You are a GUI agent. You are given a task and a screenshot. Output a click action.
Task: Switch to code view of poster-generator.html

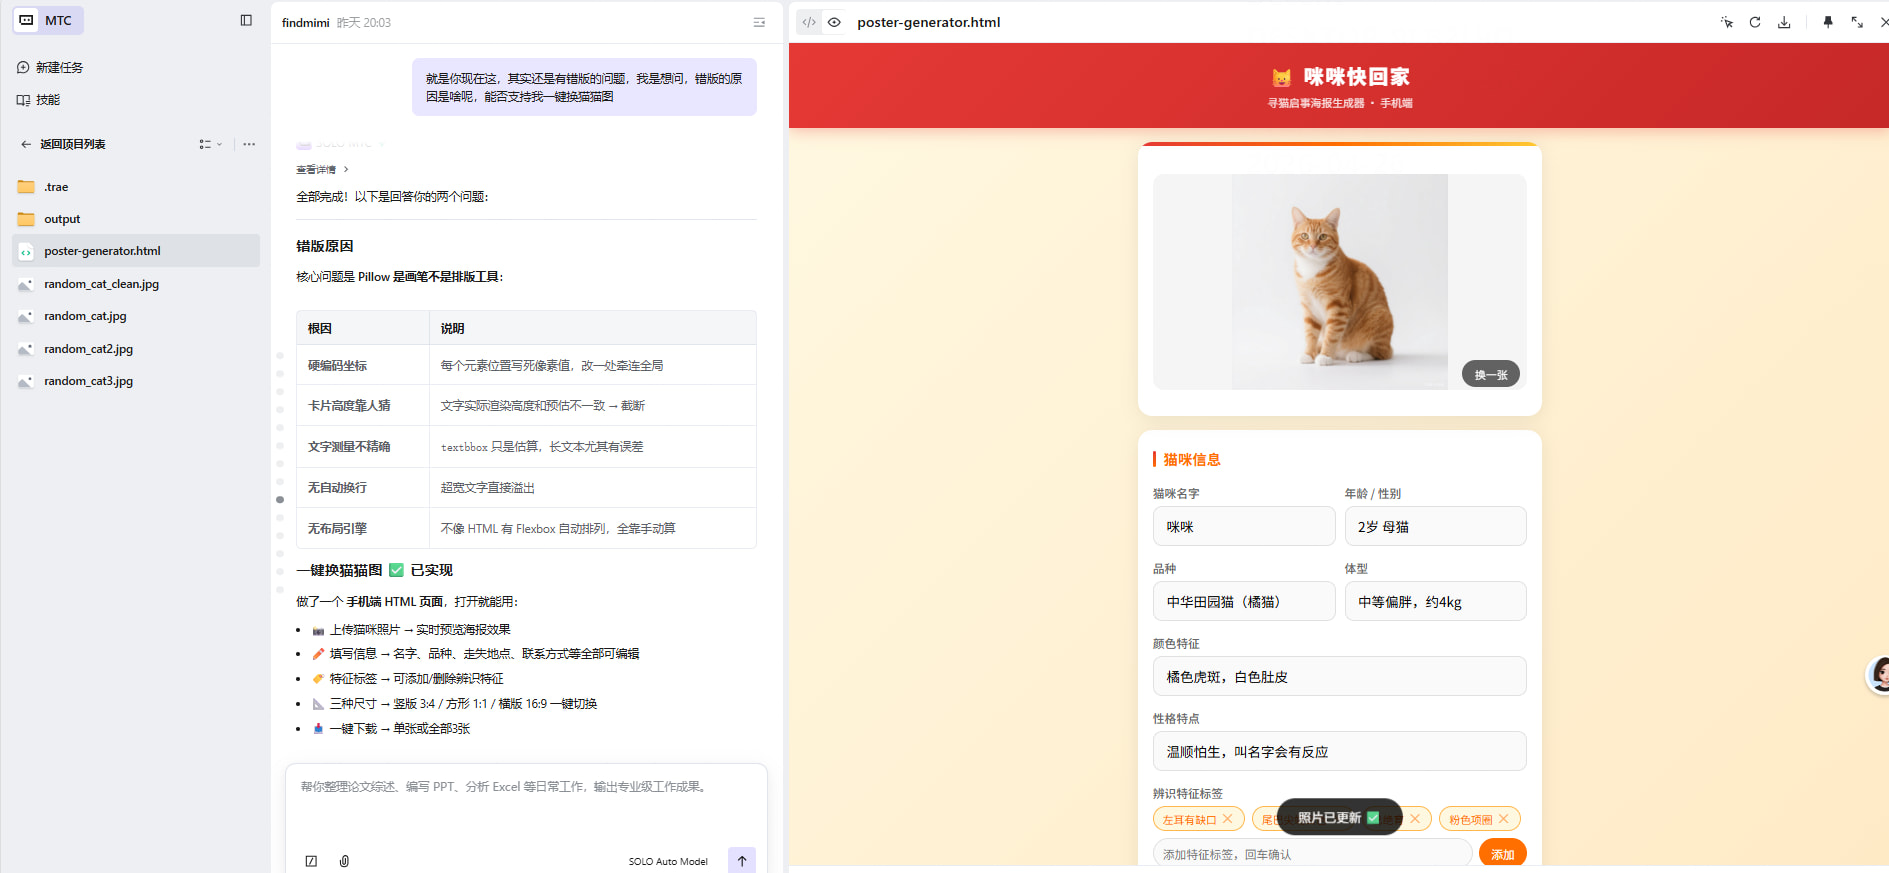[x=809, y=22]
